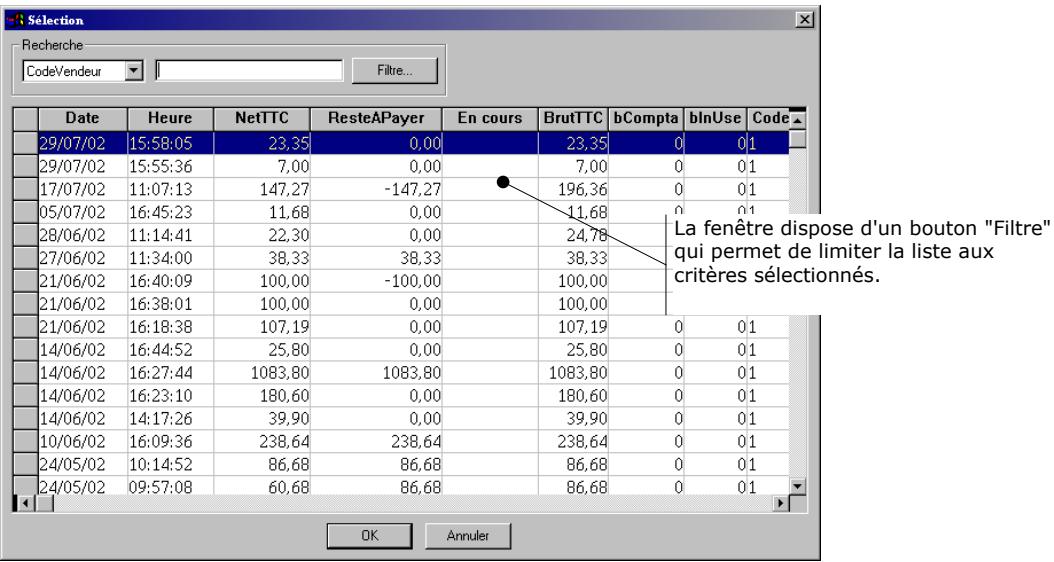Click the vertical scrollbar down arrow
Viewport: 1054px width, 562px height.
coord(797,486)
